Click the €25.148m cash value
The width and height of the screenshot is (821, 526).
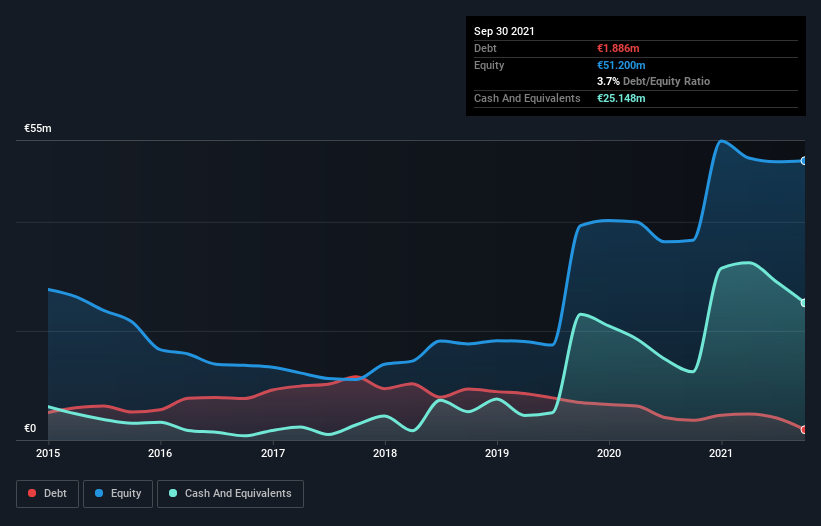point(621,98)
